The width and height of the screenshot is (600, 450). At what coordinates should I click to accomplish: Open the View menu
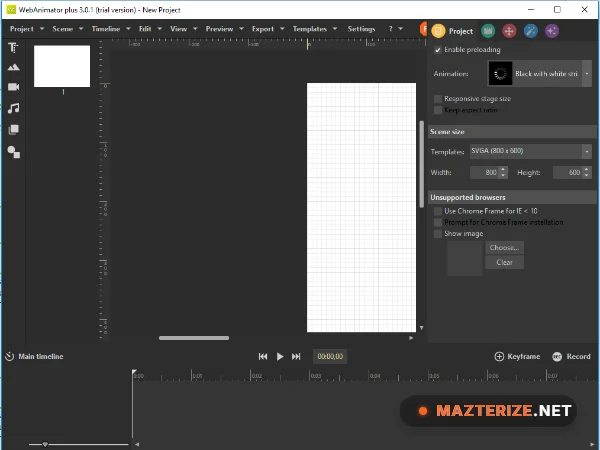[183, 29]
